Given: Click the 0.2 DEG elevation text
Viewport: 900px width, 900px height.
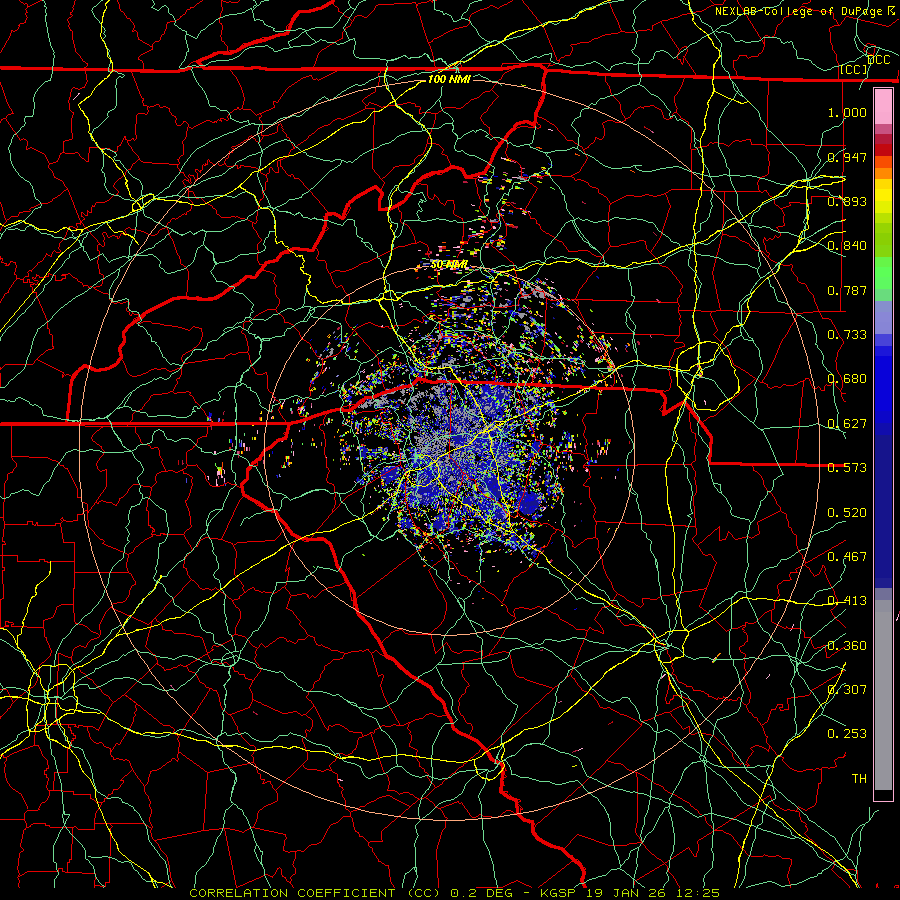Looking at the screenshot, I should [481, 893].
